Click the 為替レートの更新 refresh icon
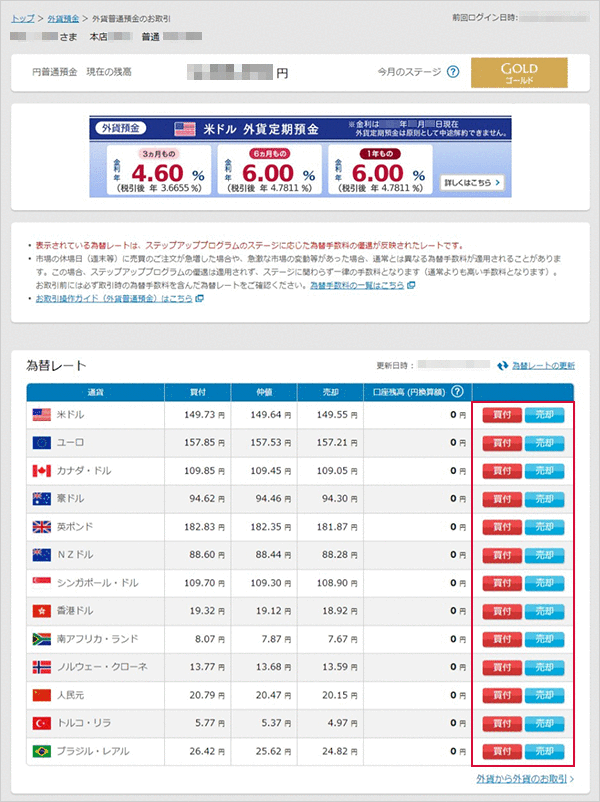 pos(503,366)
